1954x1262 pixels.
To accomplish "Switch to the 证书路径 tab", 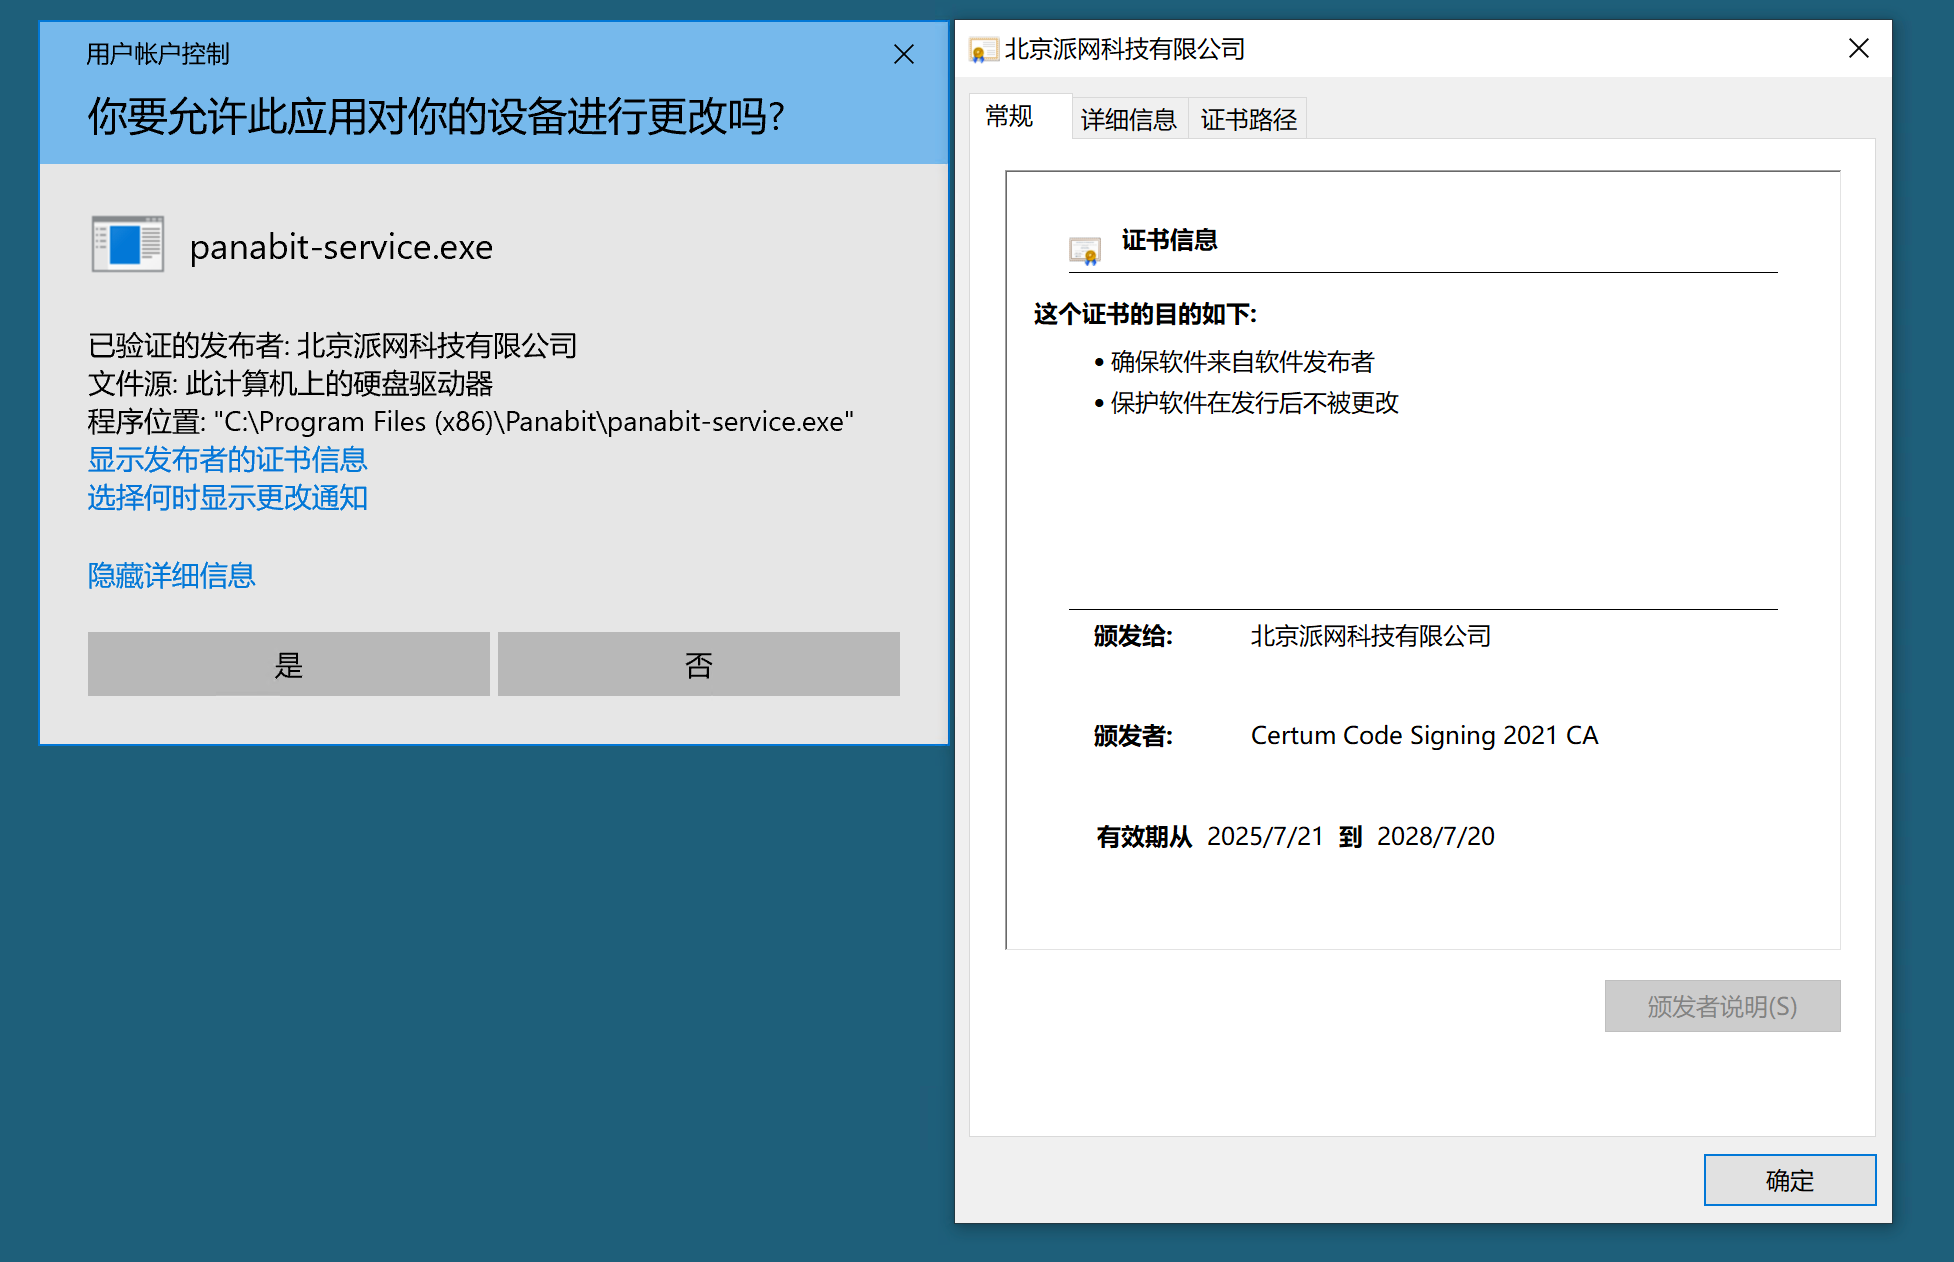I will [1248, 120].
